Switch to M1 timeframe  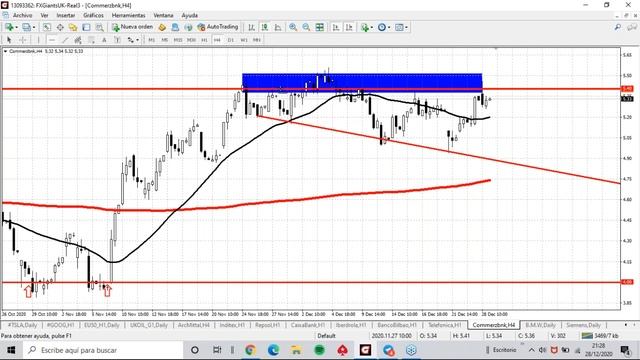[151, 40]
